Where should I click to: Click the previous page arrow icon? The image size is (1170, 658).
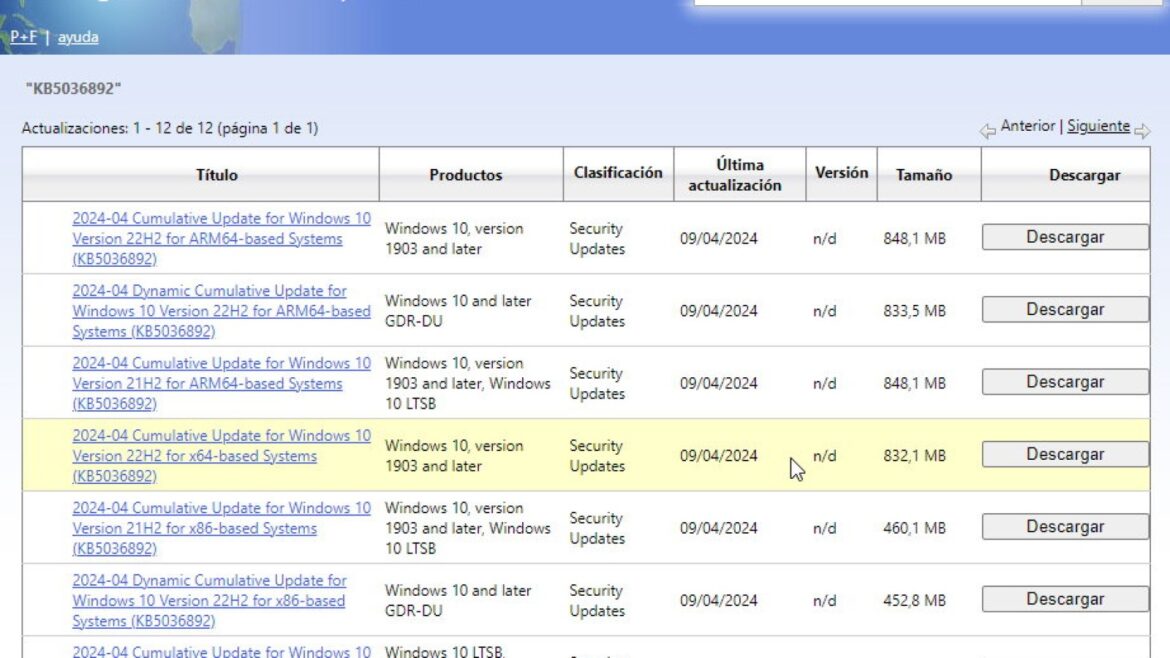point(987,131)
